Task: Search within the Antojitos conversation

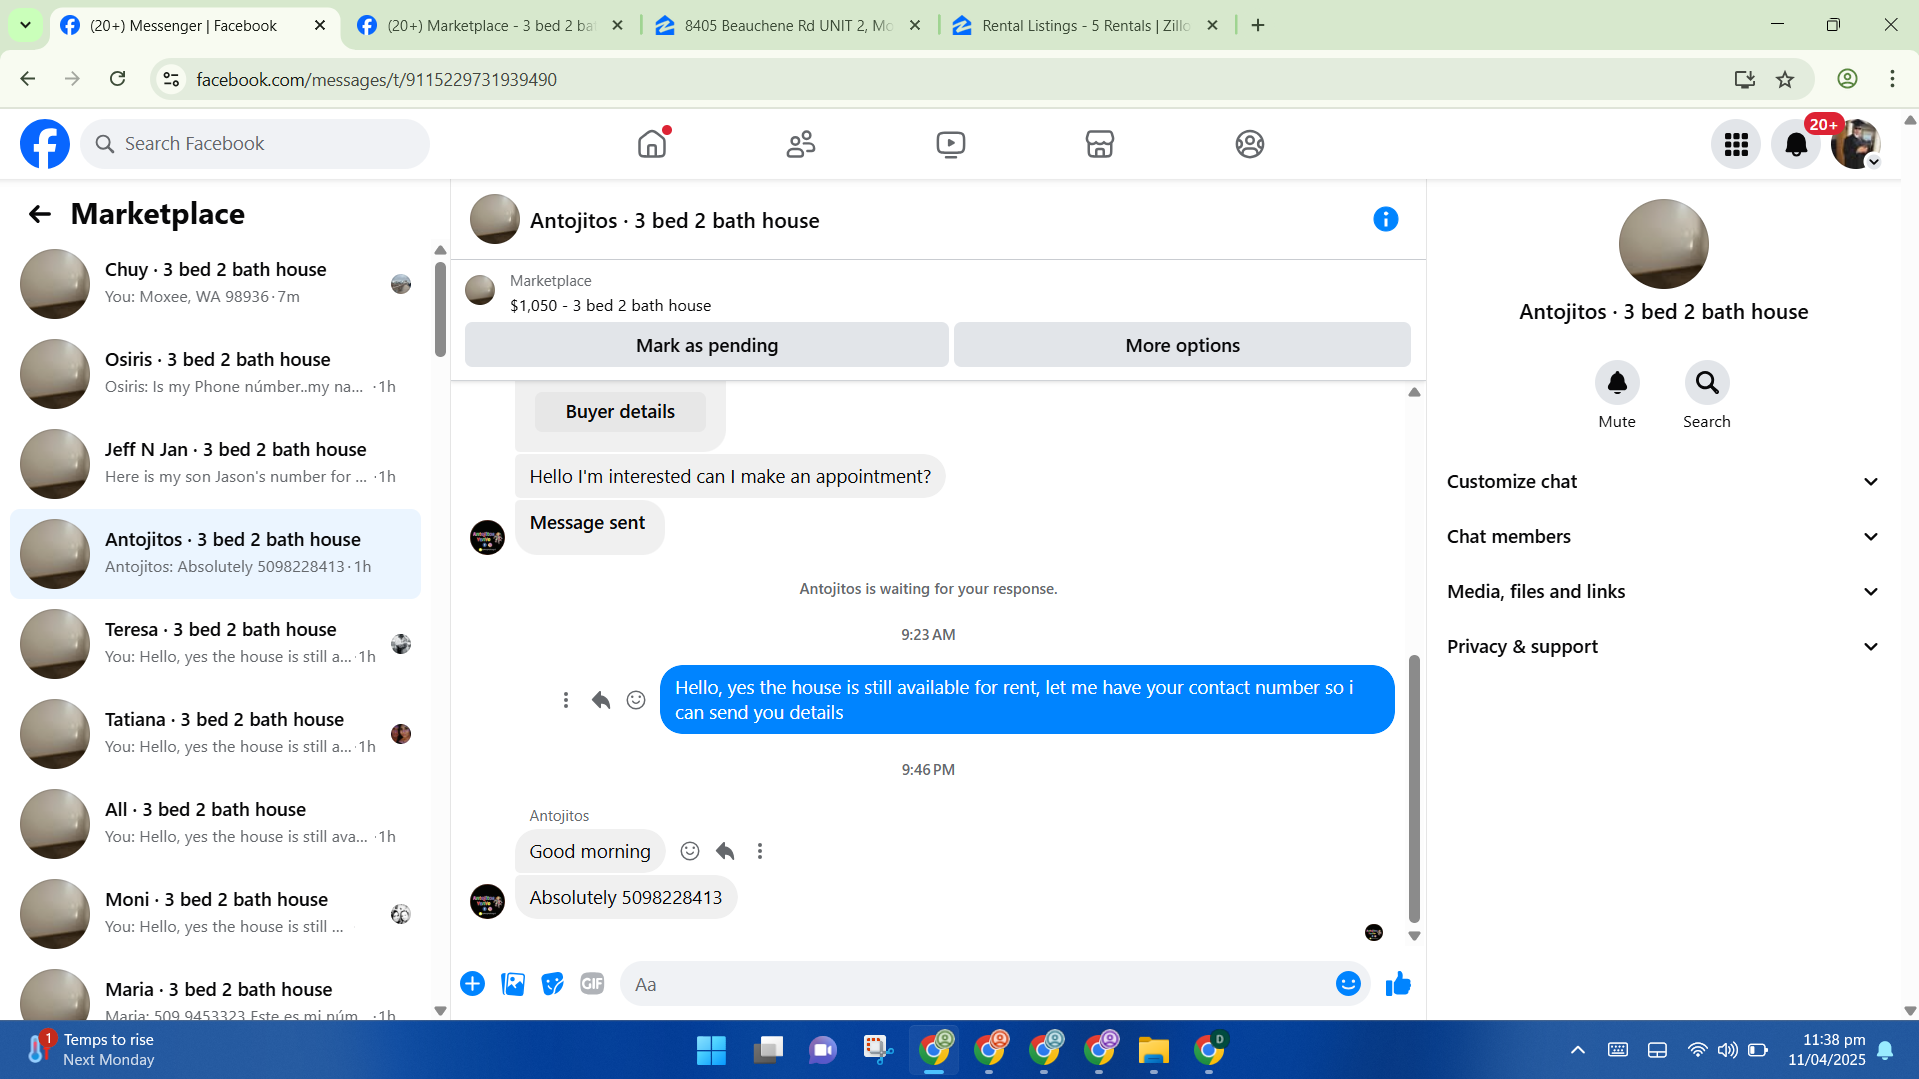Action: tap(1707, 383)
